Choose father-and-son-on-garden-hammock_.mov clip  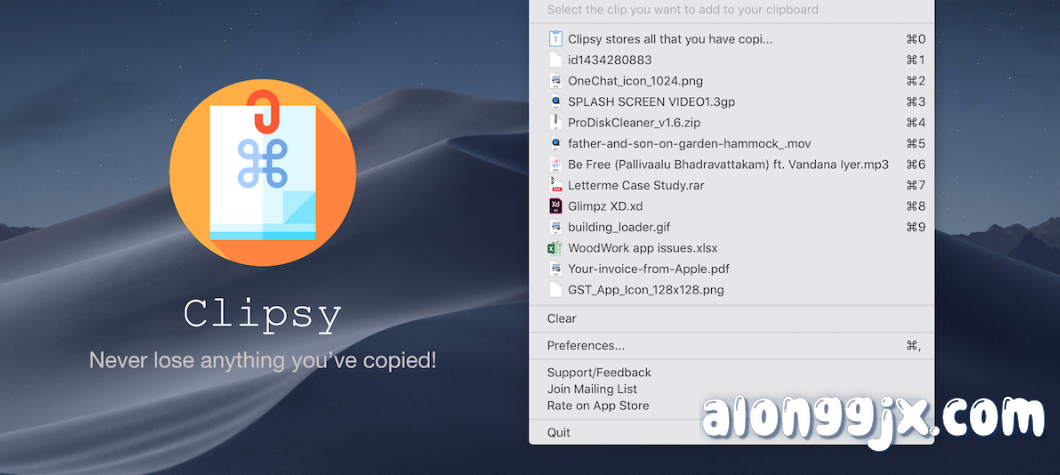(731, 144)
